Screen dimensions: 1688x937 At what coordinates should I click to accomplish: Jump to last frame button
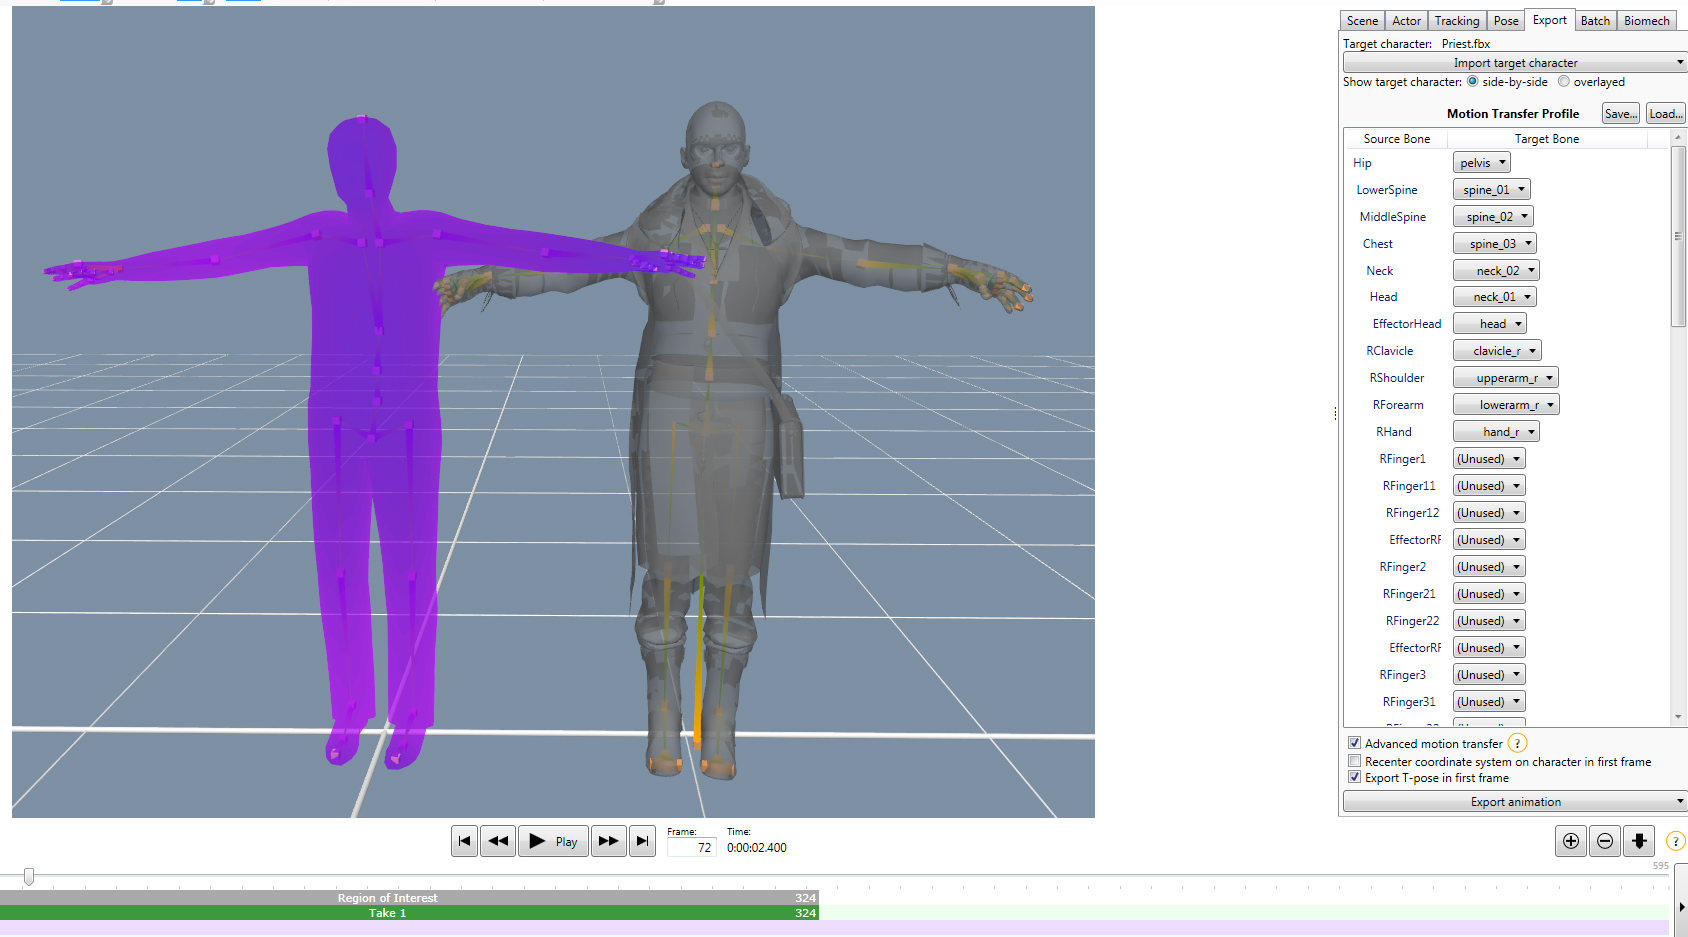pyautogui.click(x=642, y=841)
